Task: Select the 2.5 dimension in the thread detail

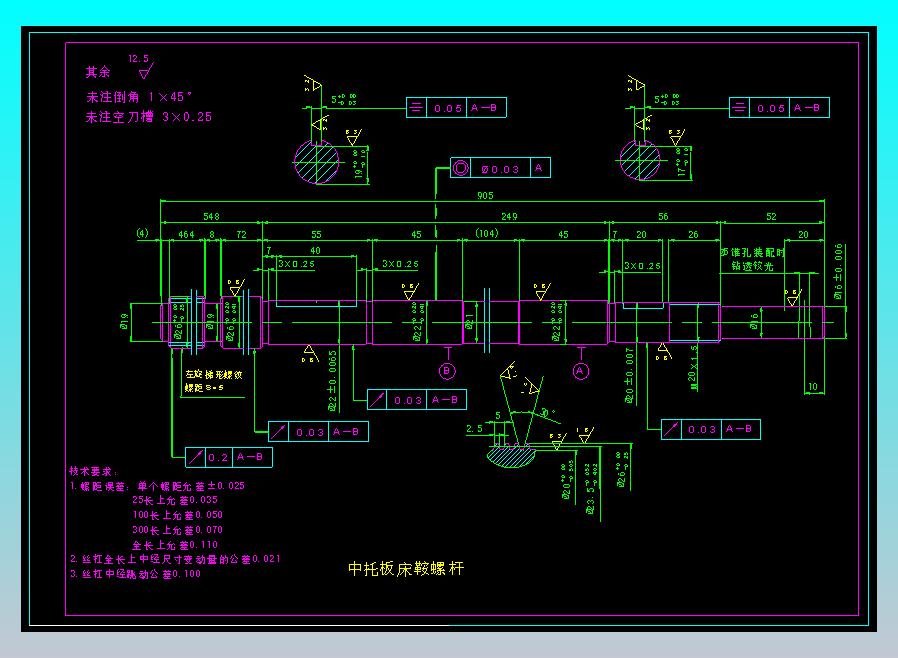Action: click(474, 428)
